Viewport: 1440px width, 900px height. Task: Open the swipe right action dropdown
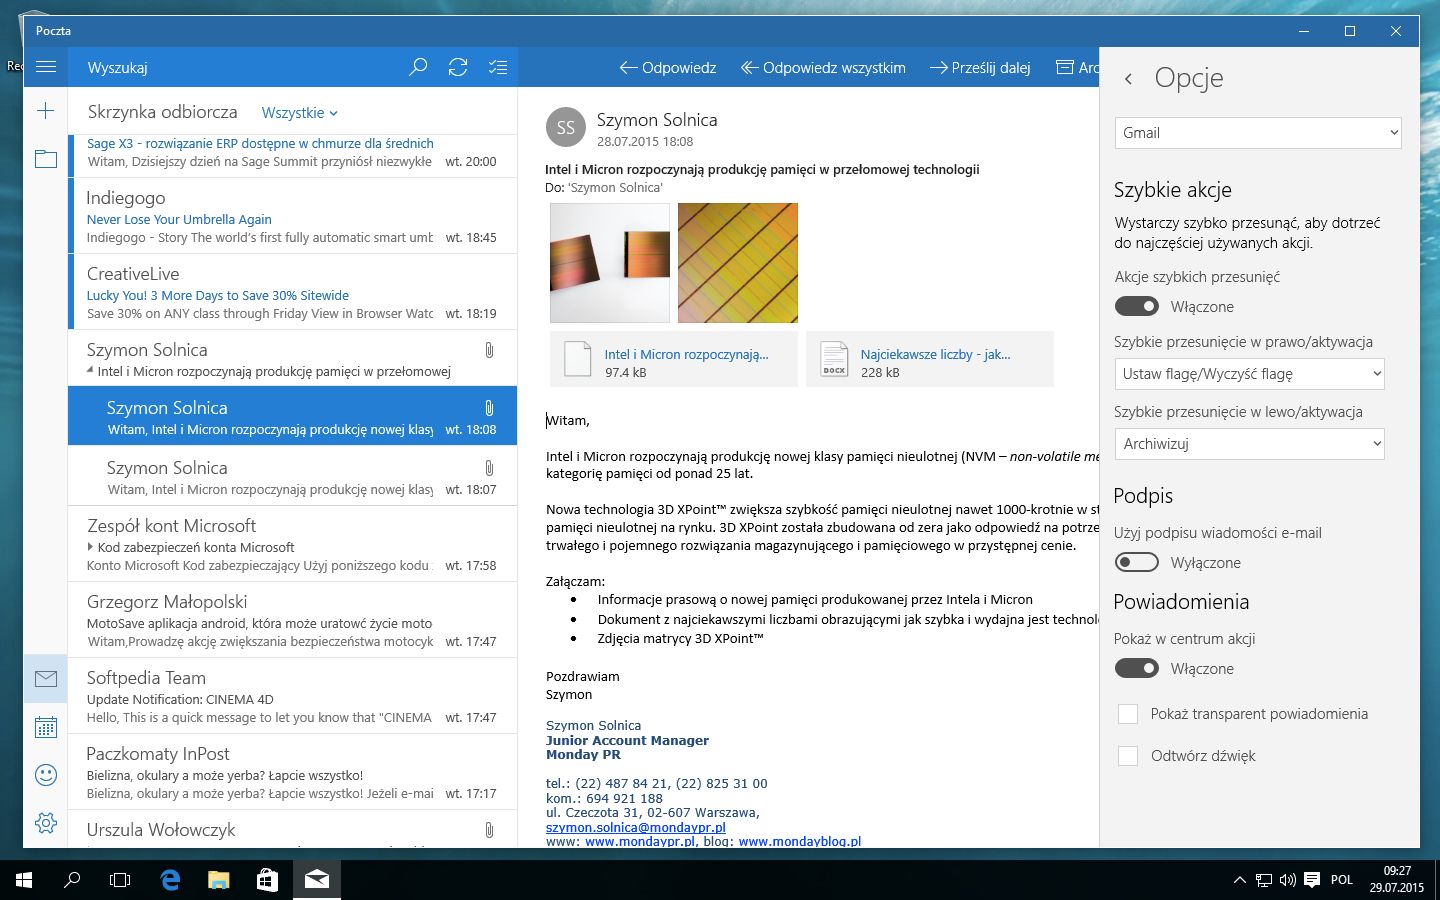[x=1249, y=374]
